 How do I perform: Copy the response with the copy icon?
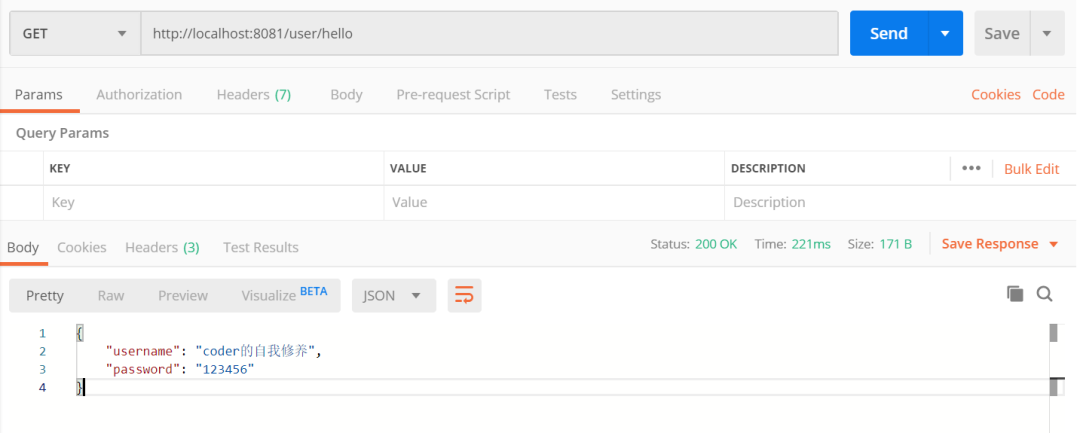point(1015,294)
